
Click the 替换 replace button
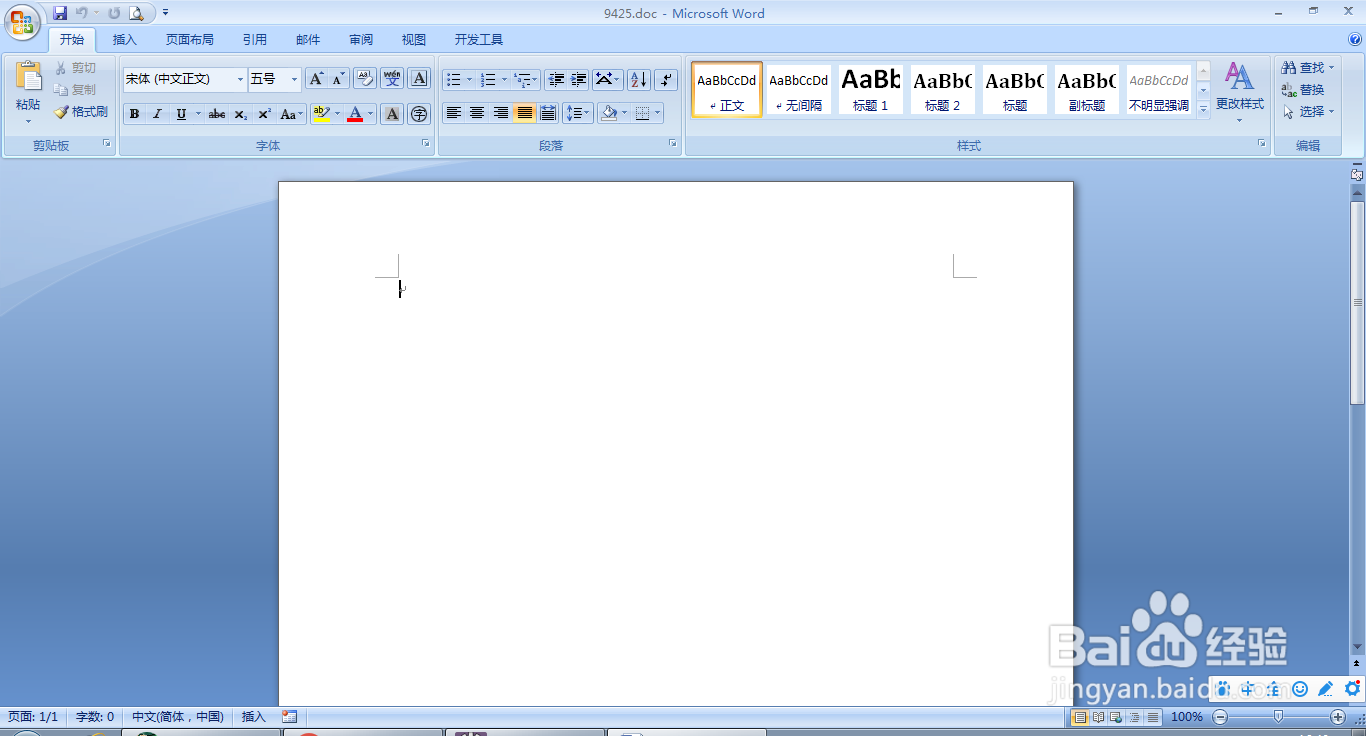click(x=1302, y=90)
